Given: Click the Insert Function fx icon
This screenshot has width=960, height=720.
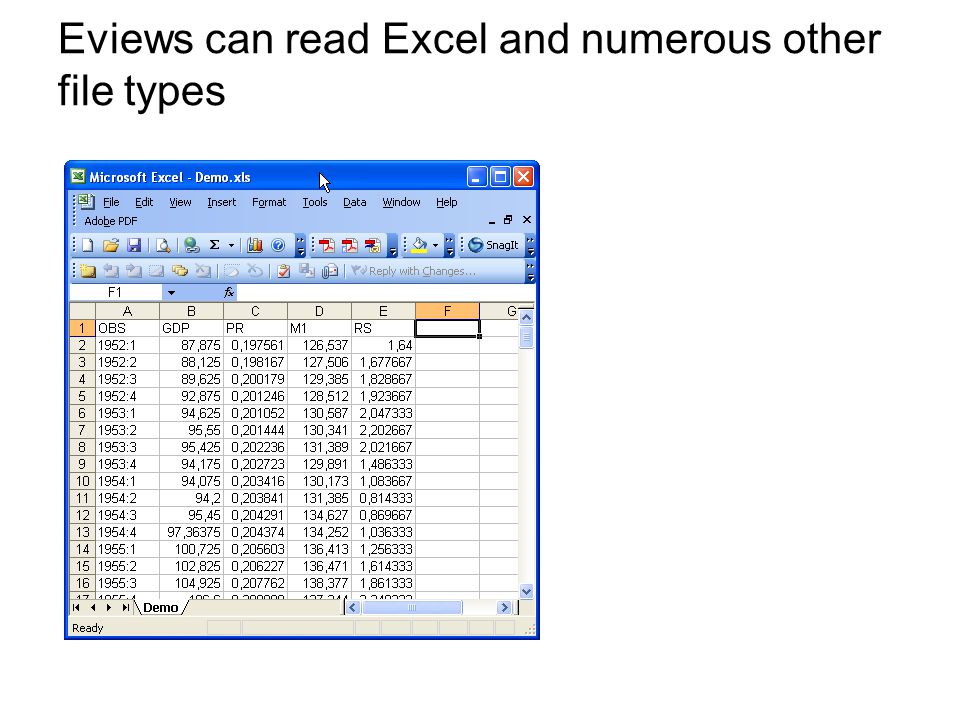Looking at the screenshot, I should click(229, 293).
